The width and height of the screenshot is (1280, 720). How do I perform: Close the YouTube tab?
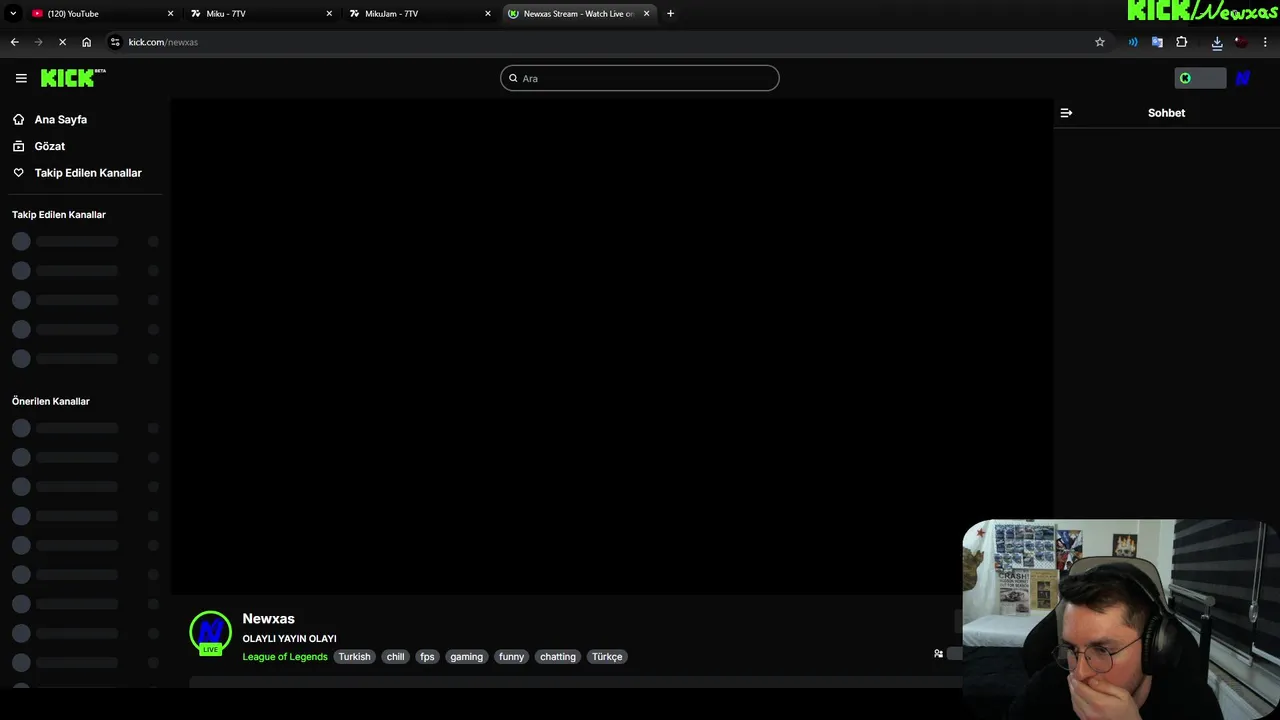[x=170, y=14]
